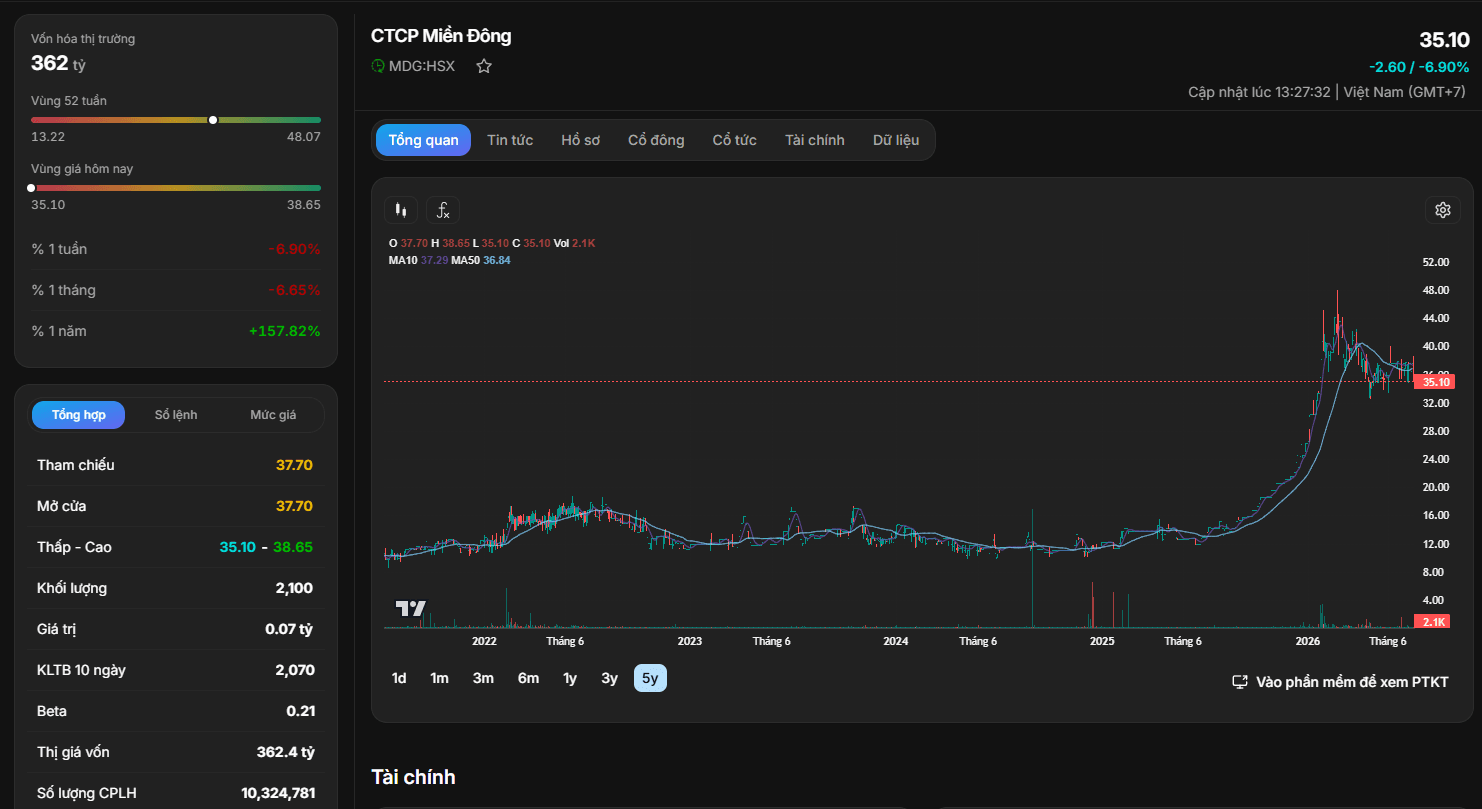Viewport: 1482px width, 809px height.
Task: Click the clock icon beside MDG:HSX
Action: coord(378,66)
